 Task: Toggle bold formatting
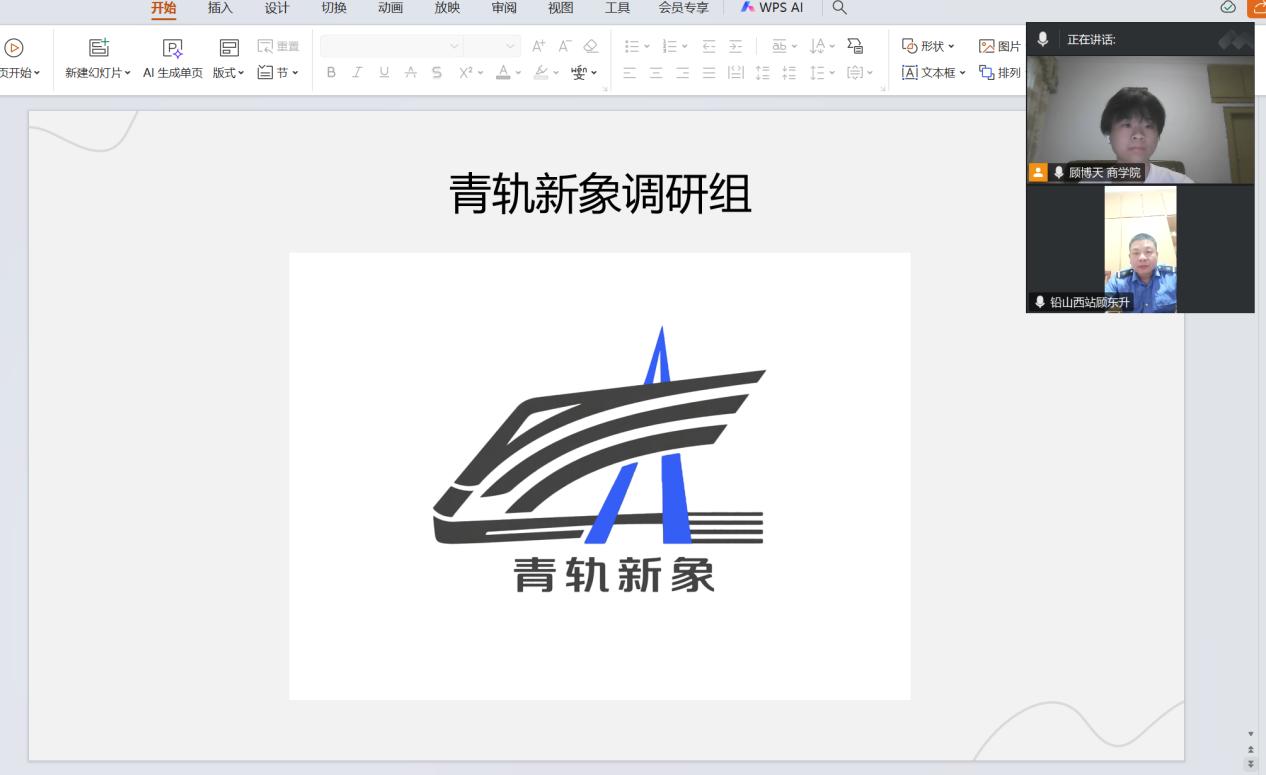click(331, 72)
